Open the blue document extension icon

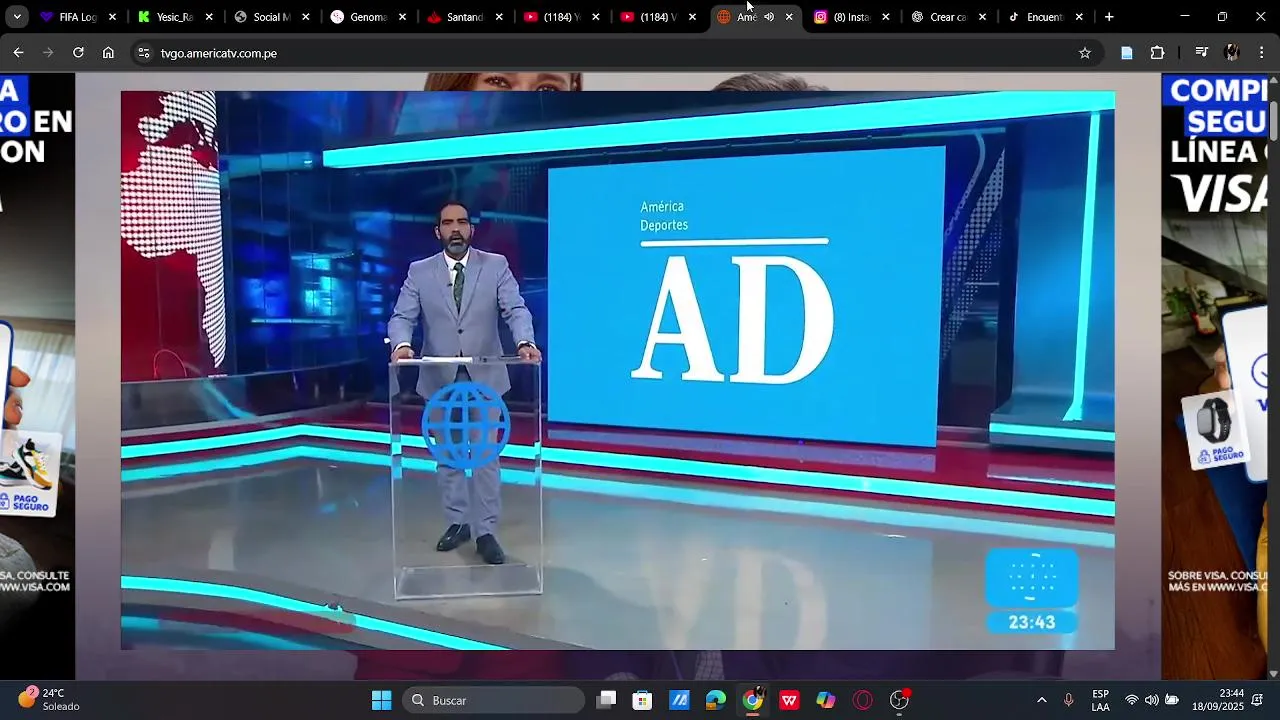[1127, 53]
